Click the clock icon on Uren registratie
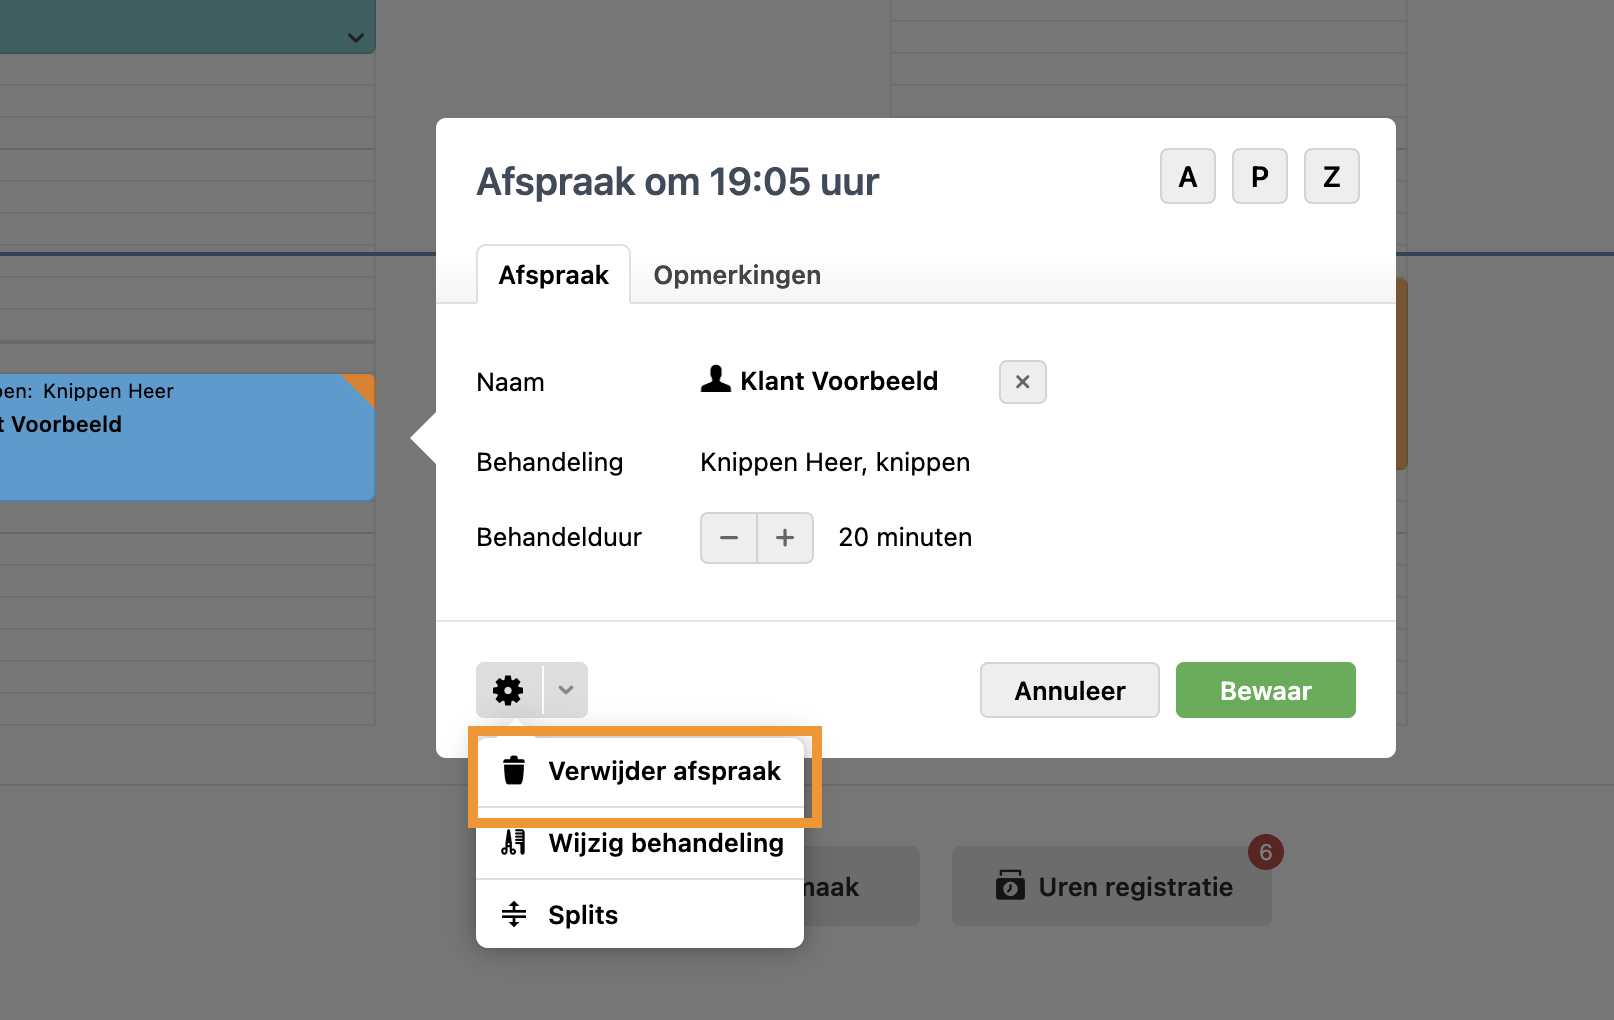1614x1020 pixels. (x=1010, y=886)
